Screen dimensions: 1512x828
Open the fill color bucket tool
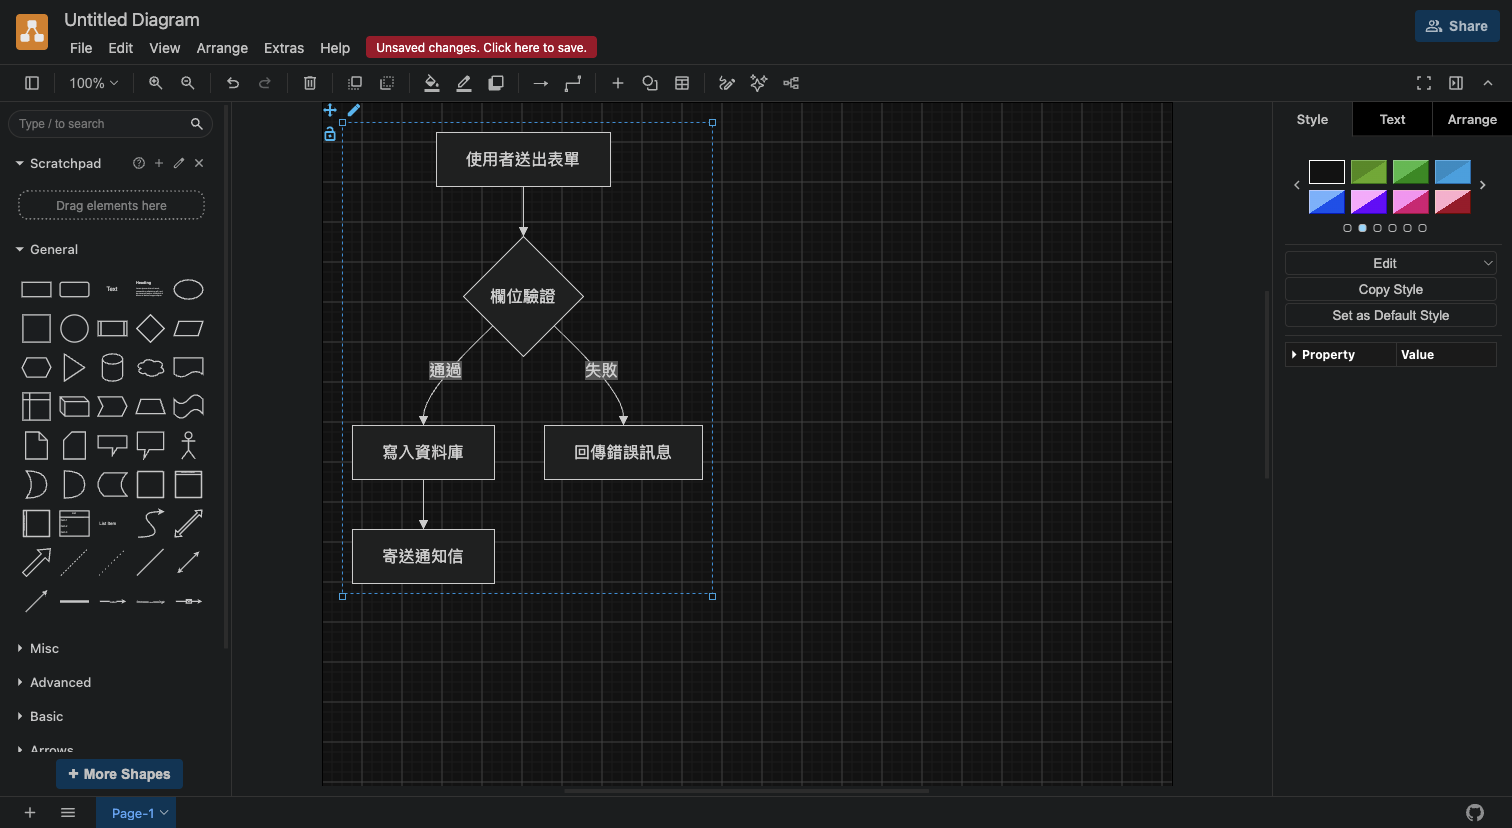tap(432, 83)
